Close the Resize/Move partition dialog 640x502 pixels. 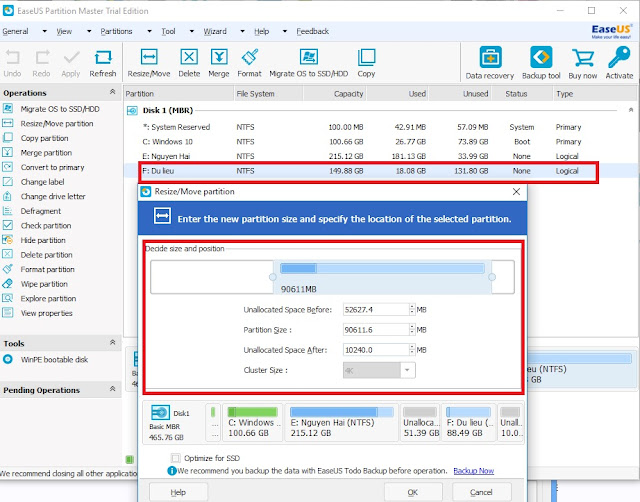(x=516, y=191)
